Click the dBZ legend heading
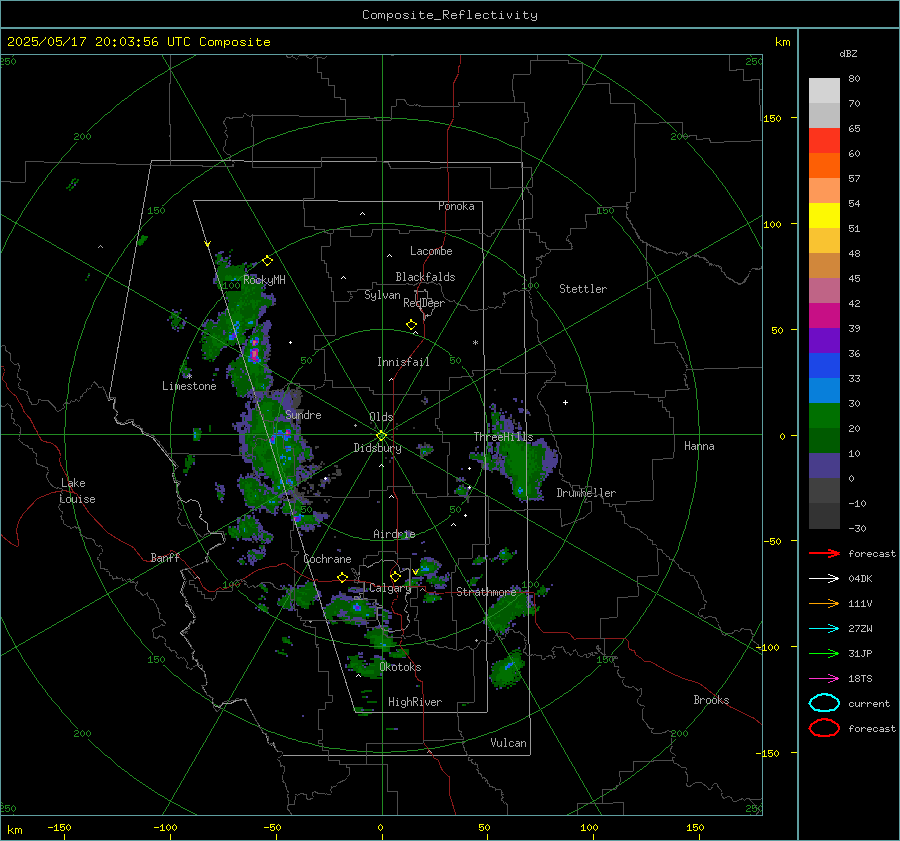900x841 pixels. tap(848, 53)
